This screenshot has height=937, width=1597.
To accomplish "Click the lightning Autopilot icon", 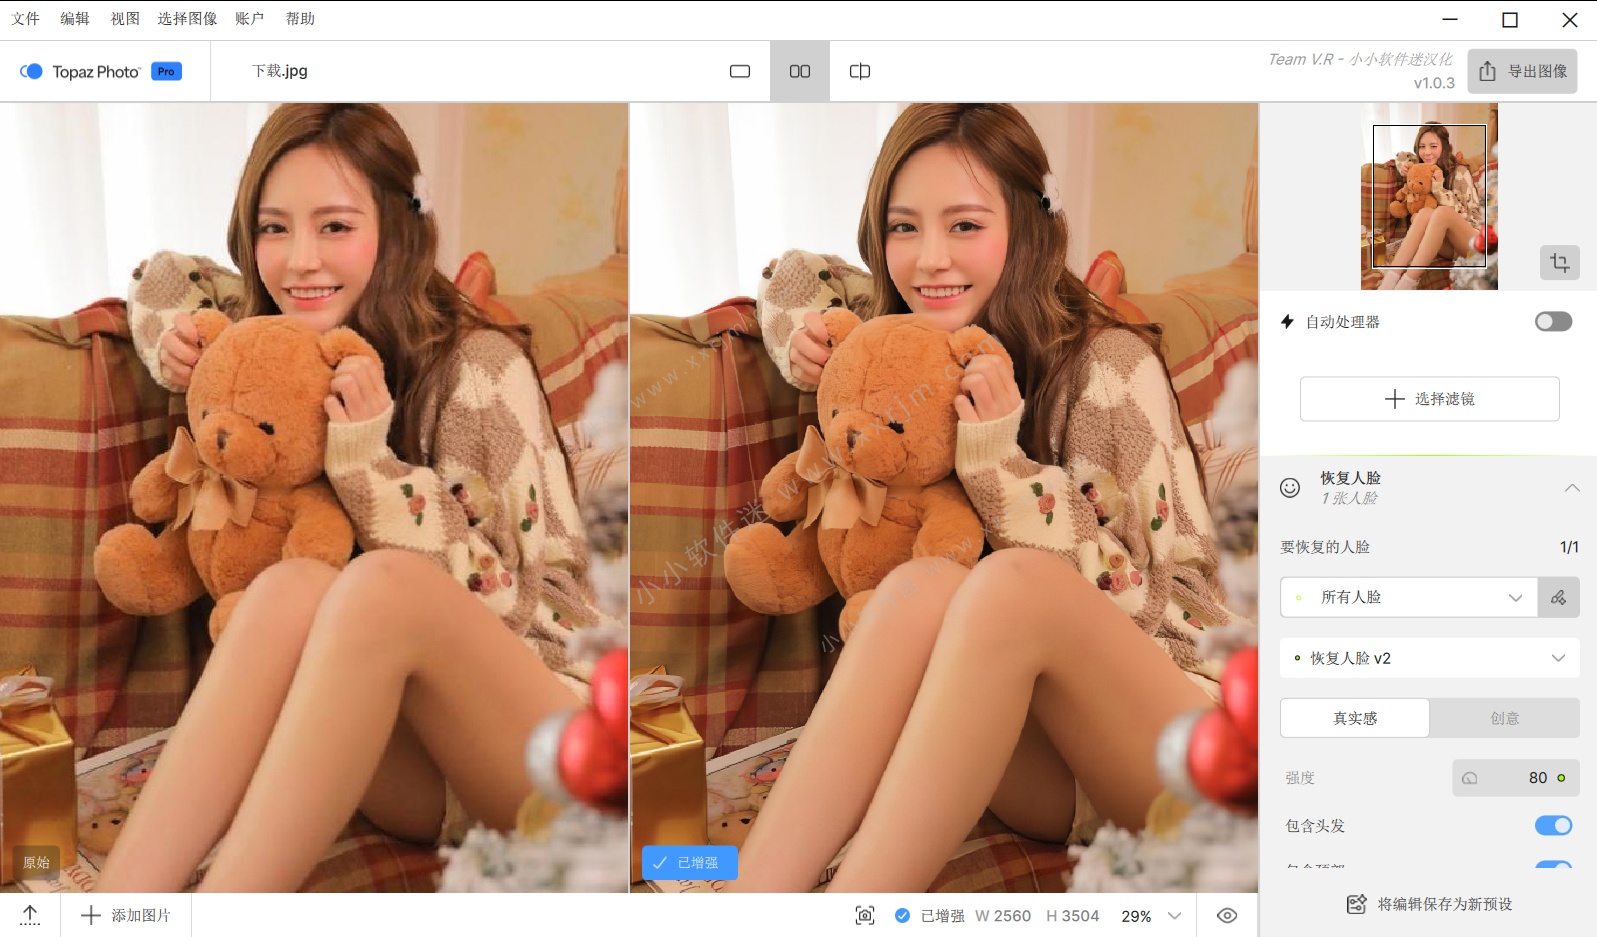I will (1287, 321).
